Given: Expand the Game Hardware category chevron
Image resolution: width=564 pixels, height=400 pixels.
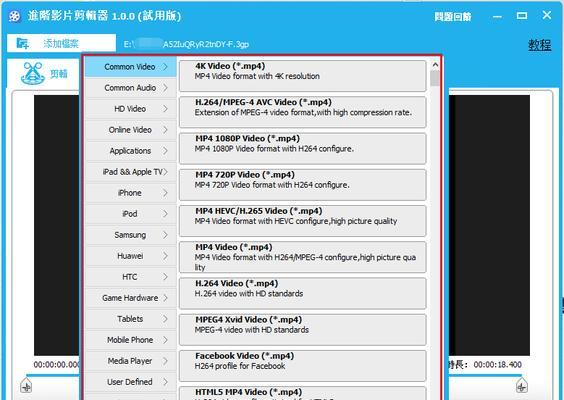Looking at the screenshot, I should [x=165, y=298].
